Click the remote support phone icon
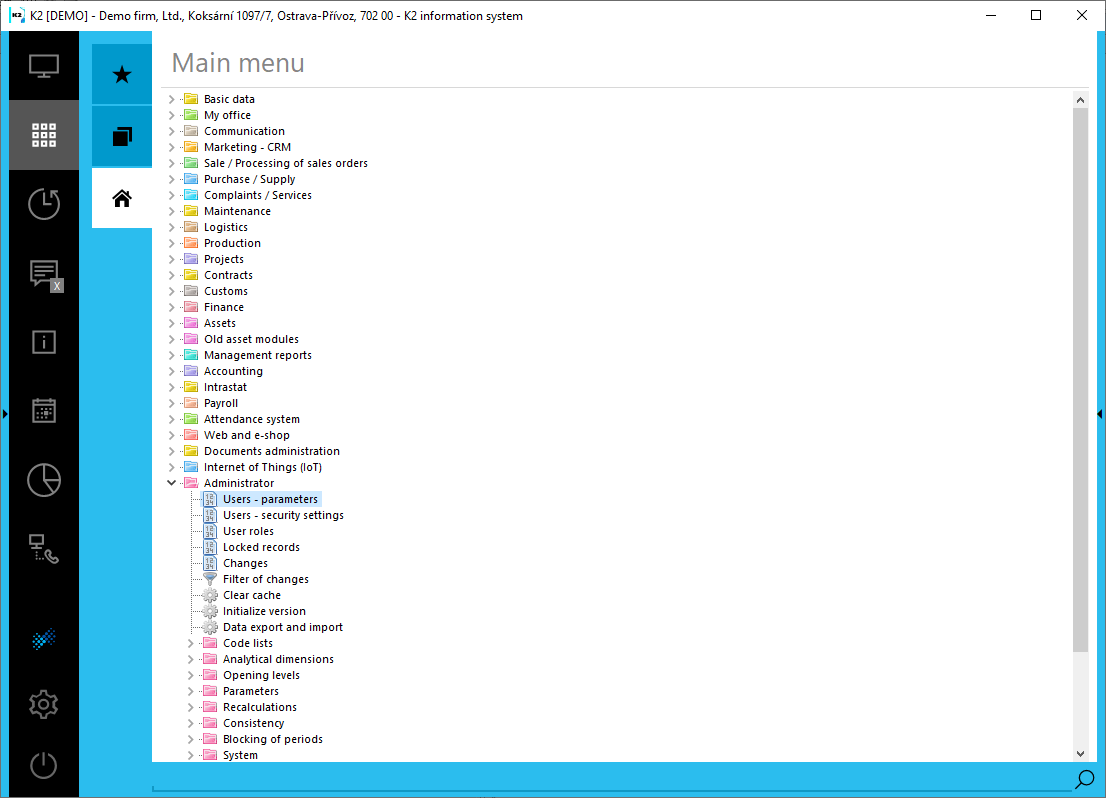Viewport: 1106px width, 798px height. [x=44, y=549]
